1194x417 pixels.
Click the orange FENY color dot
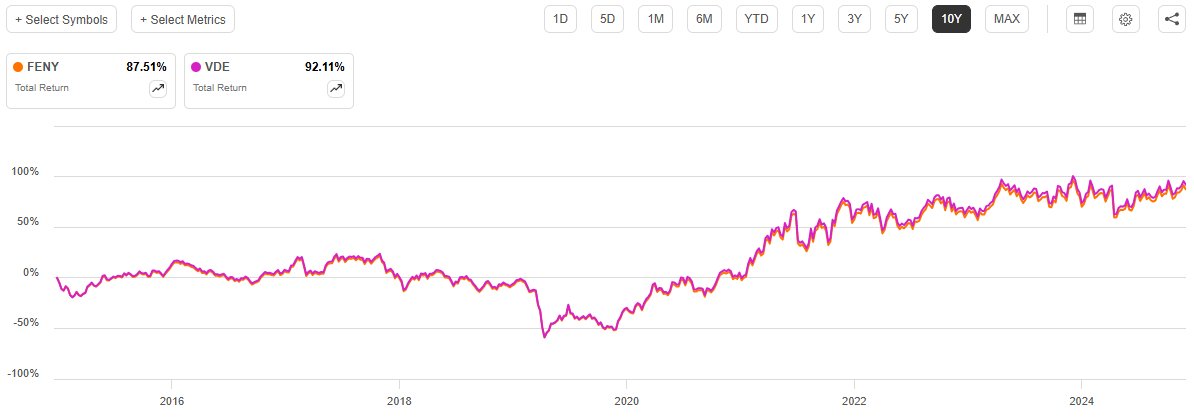click(18, 67)
